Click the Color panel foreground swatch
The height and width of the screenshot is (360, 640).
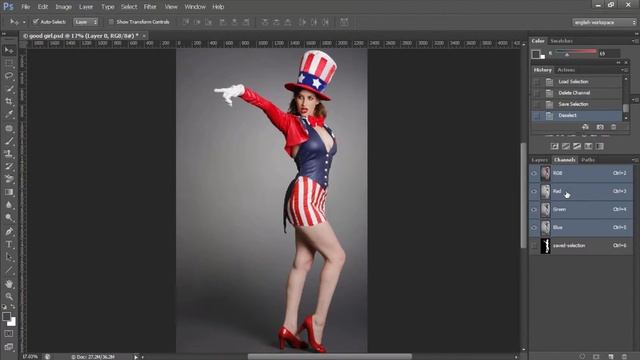coord(536,53)
